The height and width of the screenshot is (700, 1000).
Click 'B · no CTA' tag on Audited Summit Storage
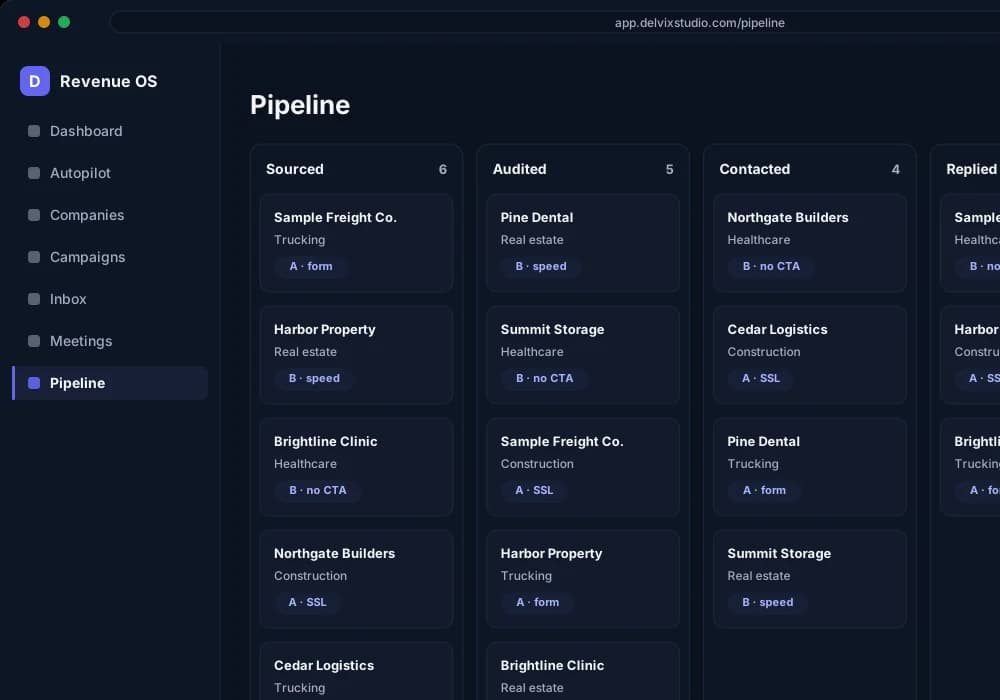pos(544,378)
